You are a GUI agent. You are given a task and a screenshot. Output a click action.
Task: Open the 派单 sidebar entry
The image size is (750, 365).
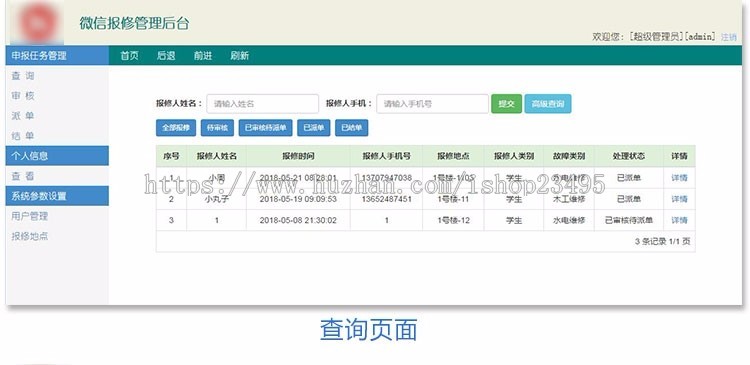(23, 116)
